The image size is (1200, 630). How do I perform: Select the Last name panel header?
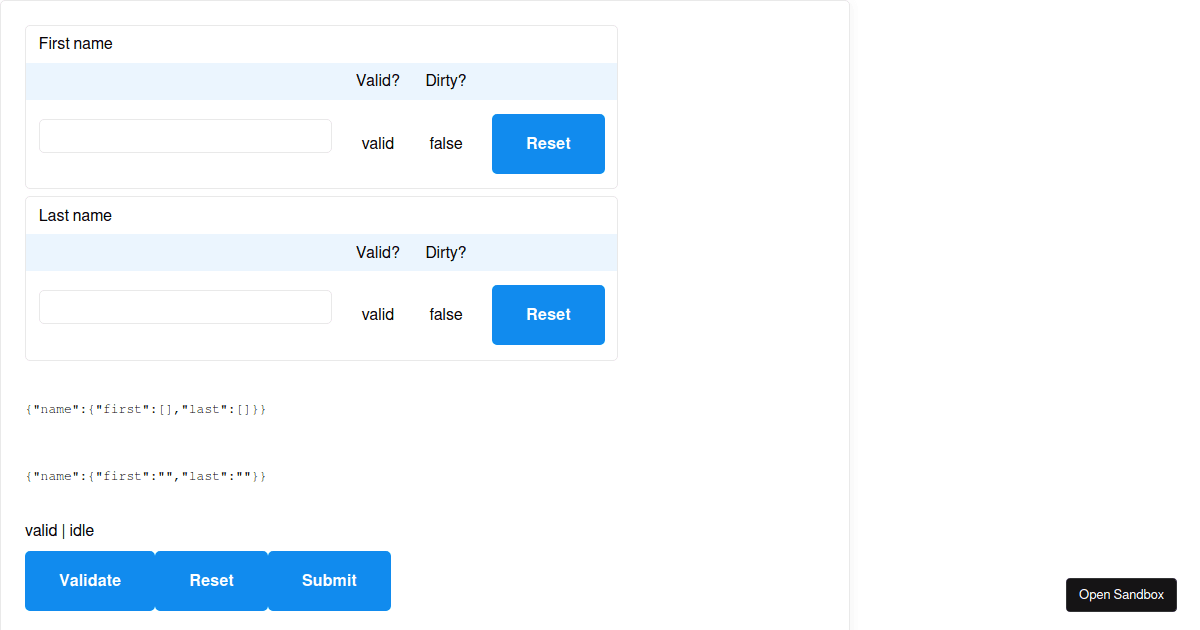[75, 215]
